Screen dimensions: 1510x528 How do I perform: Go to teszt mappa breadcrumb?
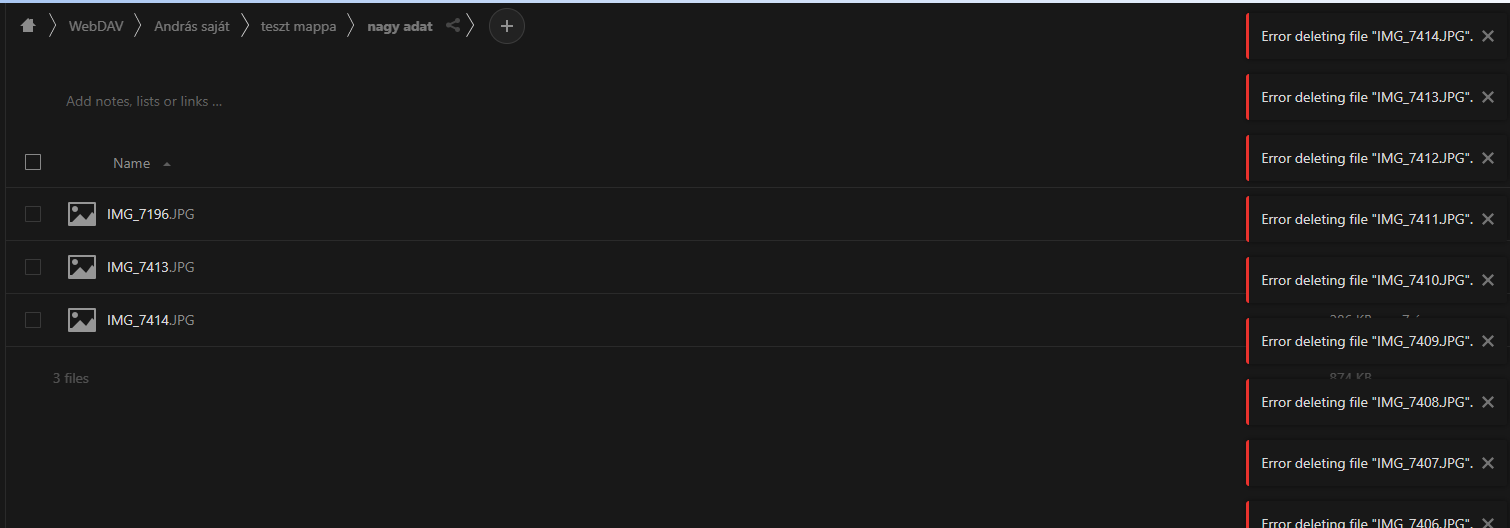pyautogui.click(x=299, y=27)
